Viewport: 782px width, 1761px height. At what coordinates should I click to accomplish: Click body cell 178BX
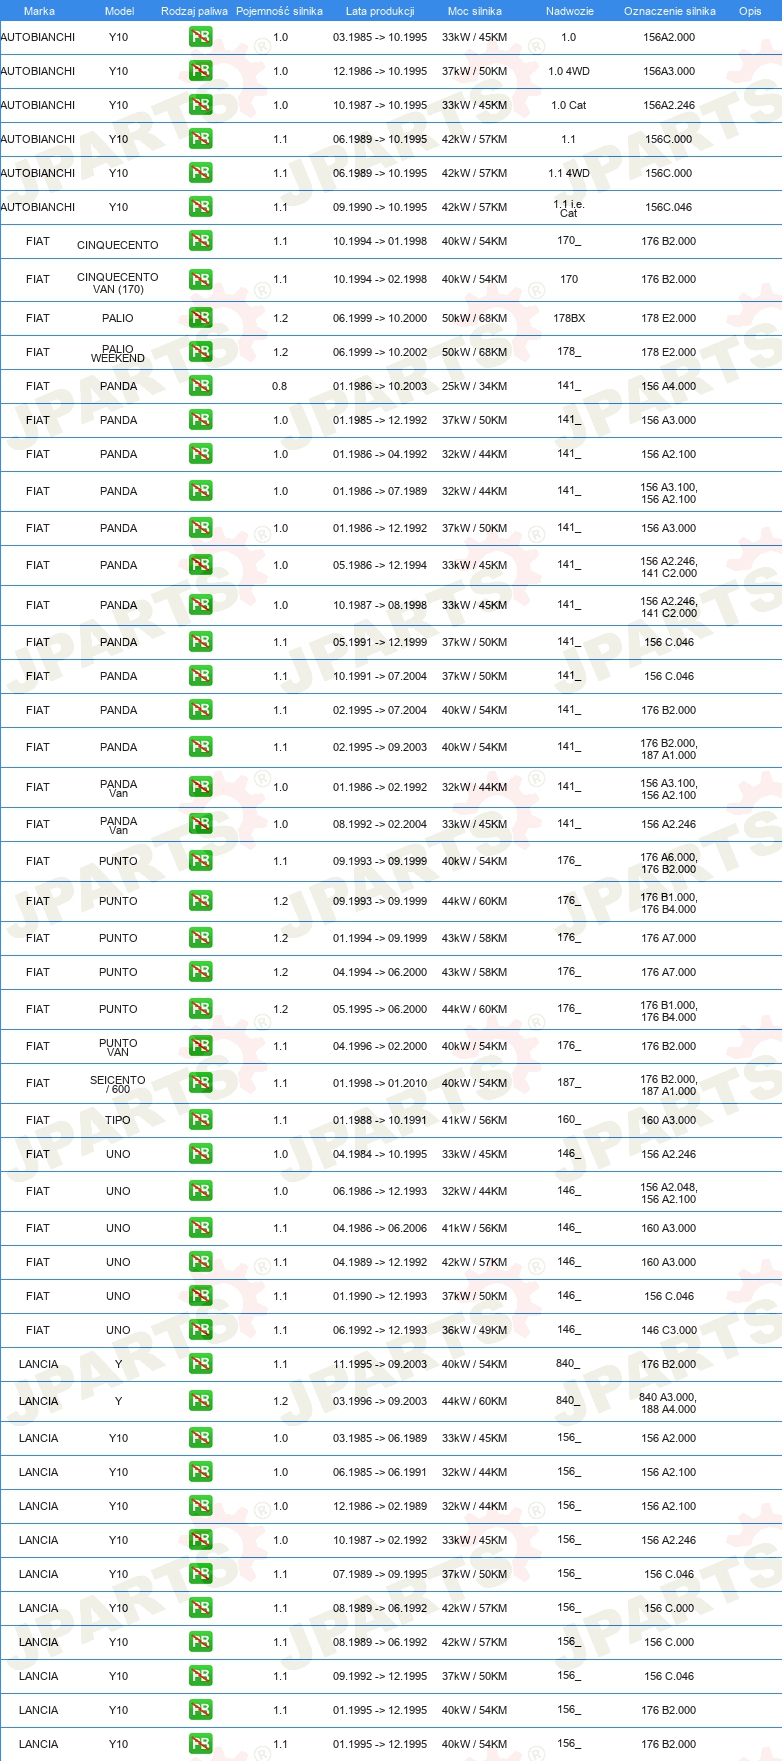pos(569,318)
